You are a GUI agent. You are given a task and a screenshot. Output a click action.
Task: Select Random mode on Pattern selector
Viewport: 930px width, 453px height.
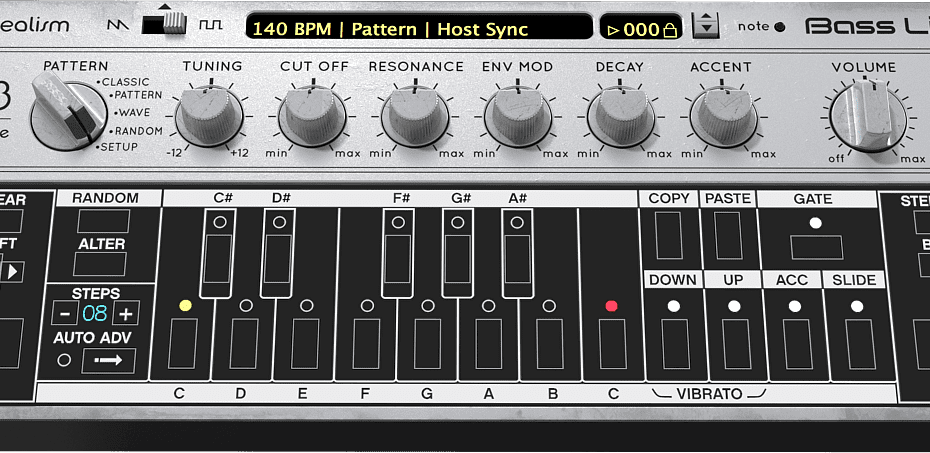(138, 131)
